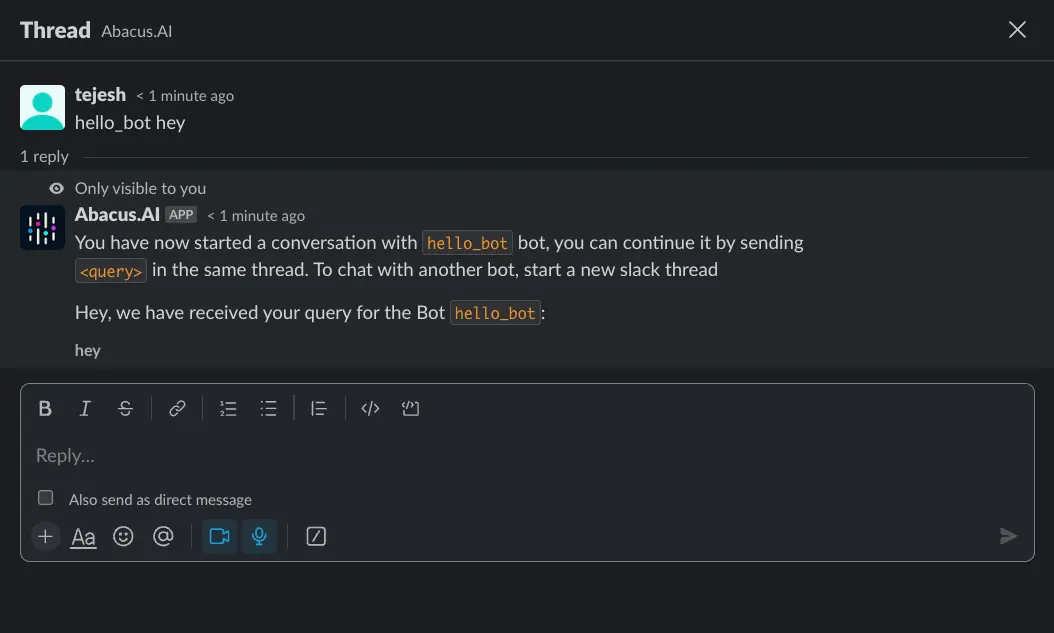Start a bulleted list
This screenshot has width=1054, height=633.
point(268,408)
